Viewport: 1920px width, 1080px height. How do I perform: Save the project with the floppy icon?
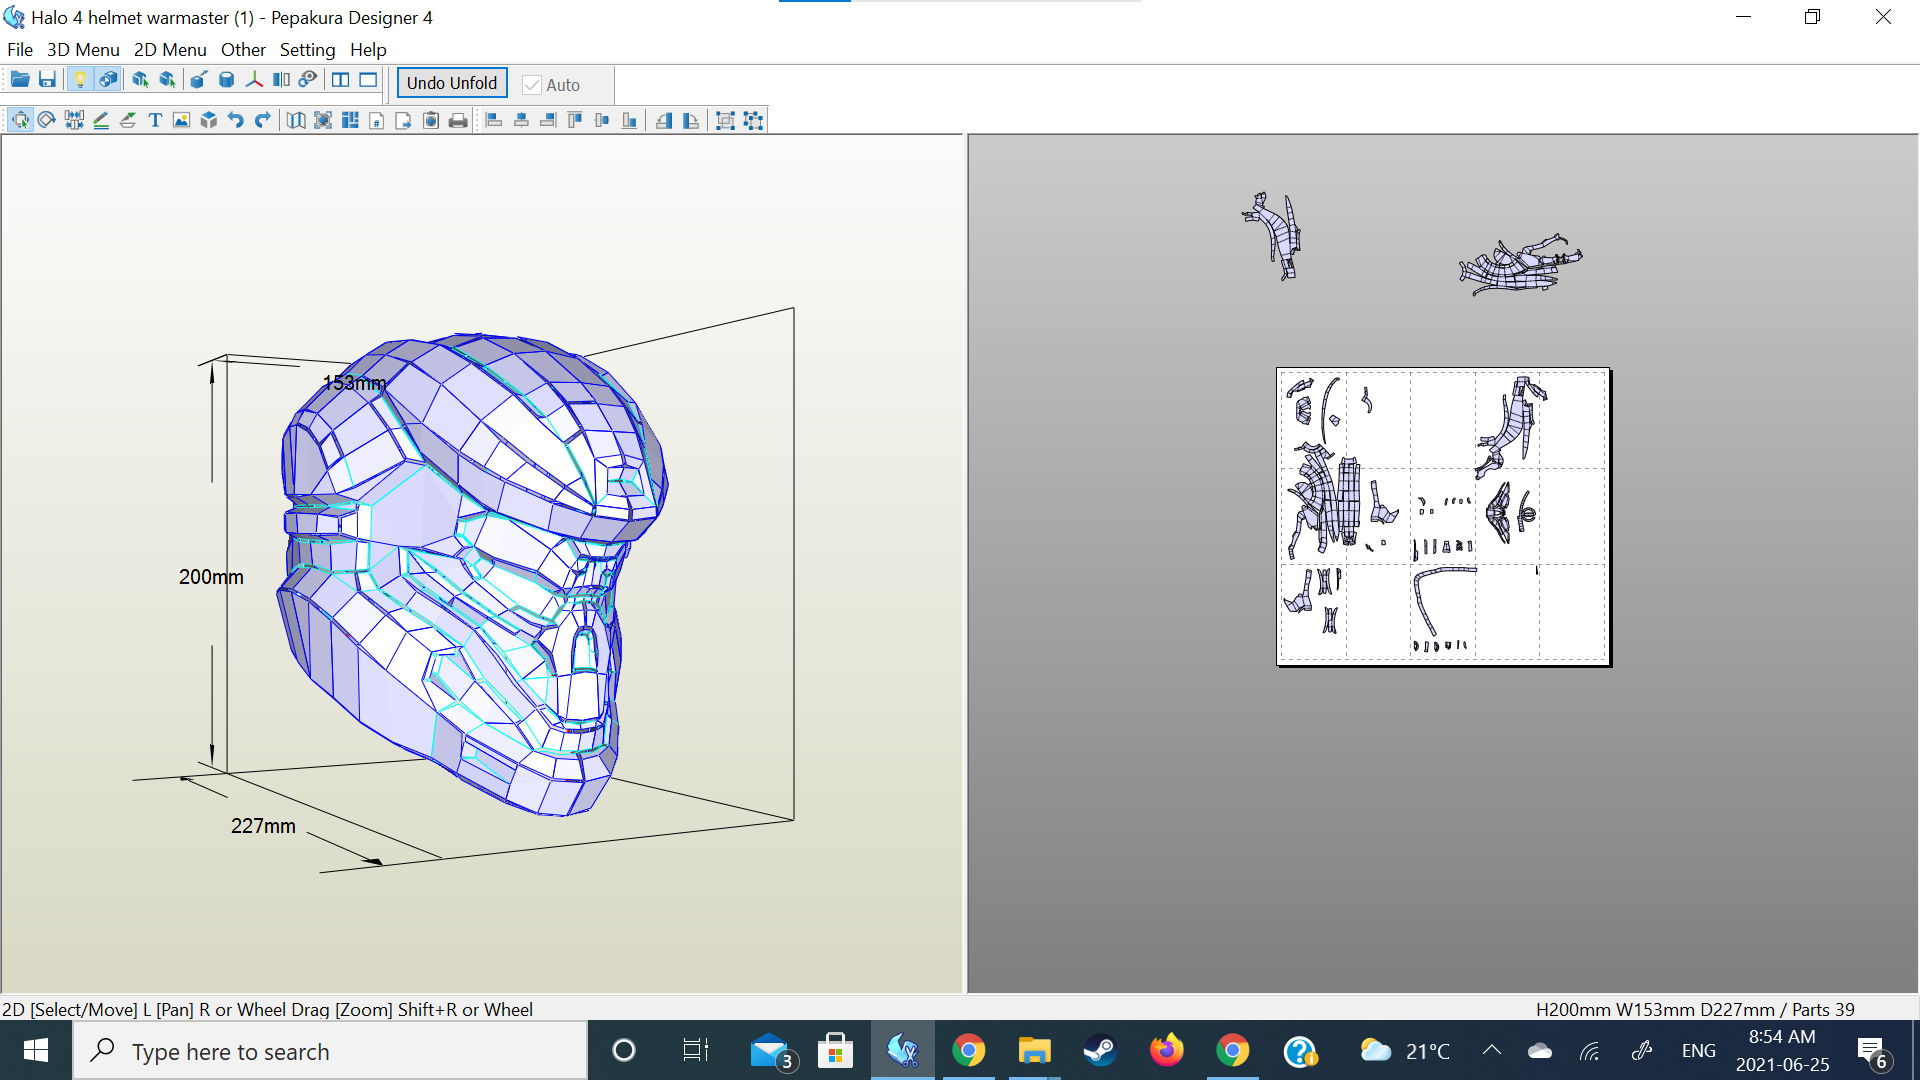[x=47, y=80]
